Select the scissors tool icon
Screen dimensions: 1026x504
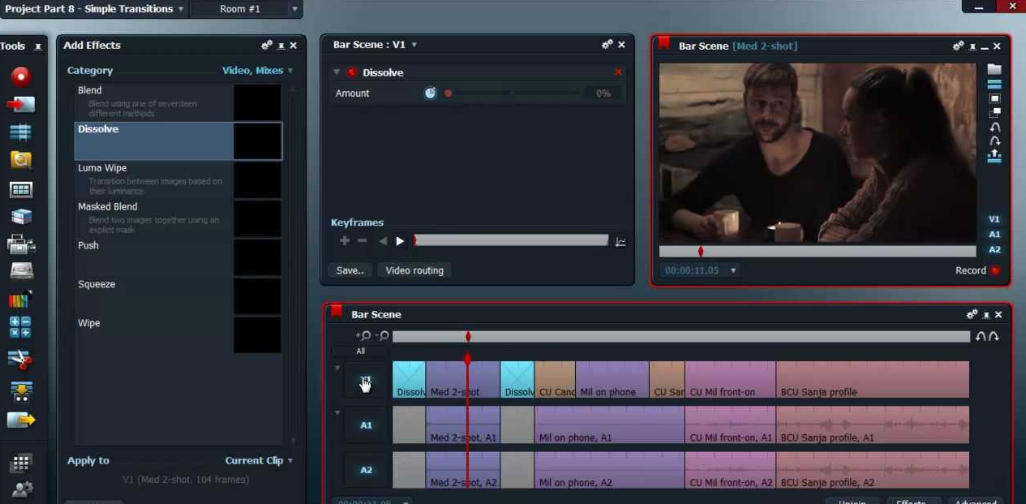point(20,359)
